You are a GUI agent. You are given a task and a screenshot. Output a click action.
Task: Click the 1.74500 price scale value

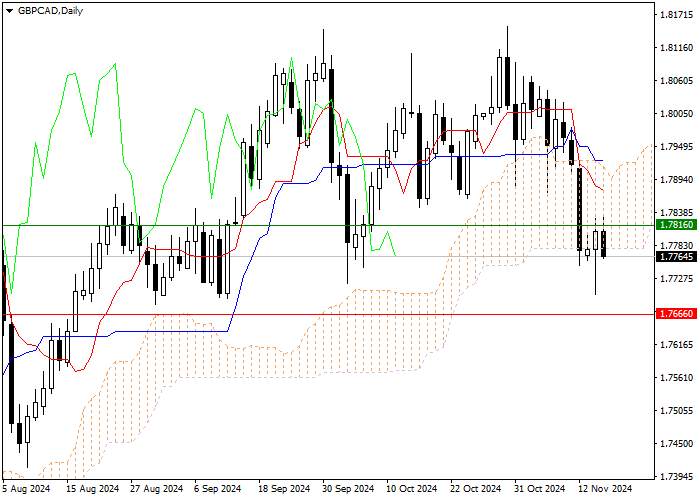click(x=676, y=444)
